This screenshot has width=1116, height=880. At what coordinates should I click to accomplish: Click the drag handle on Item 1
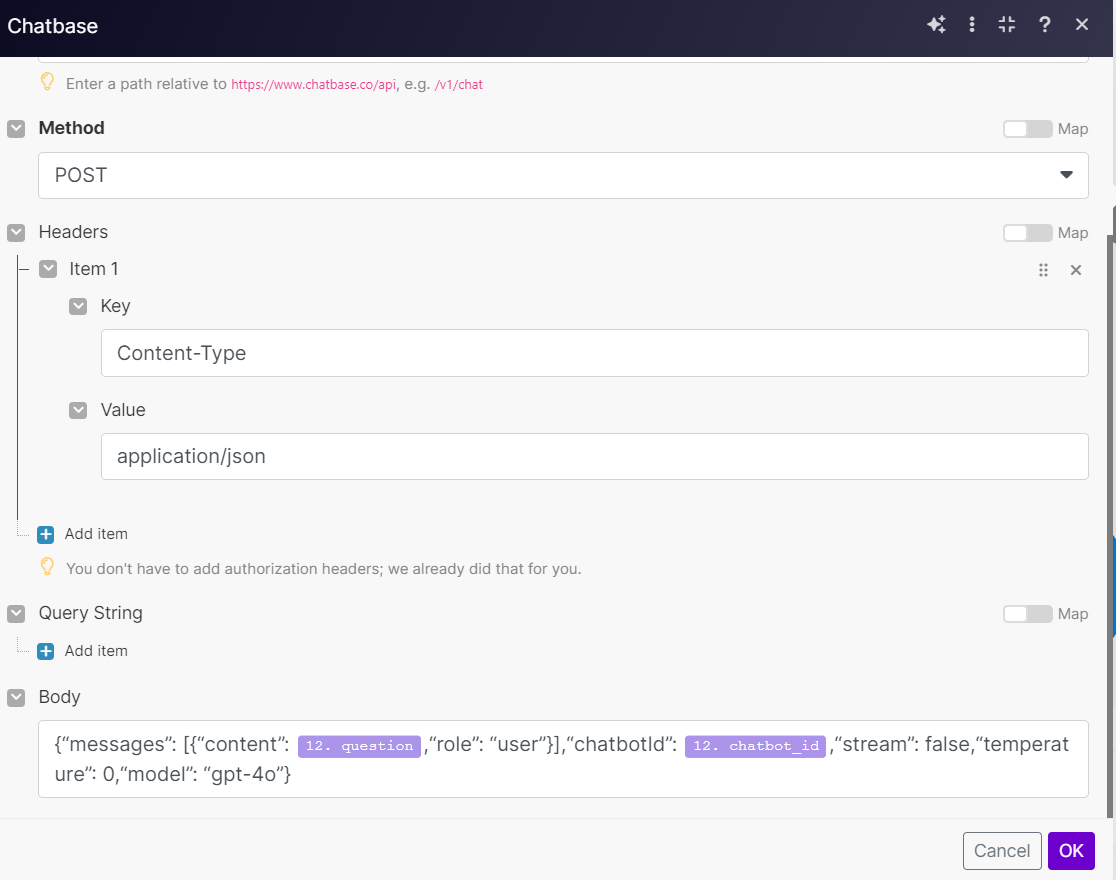tap(1044, 270)
